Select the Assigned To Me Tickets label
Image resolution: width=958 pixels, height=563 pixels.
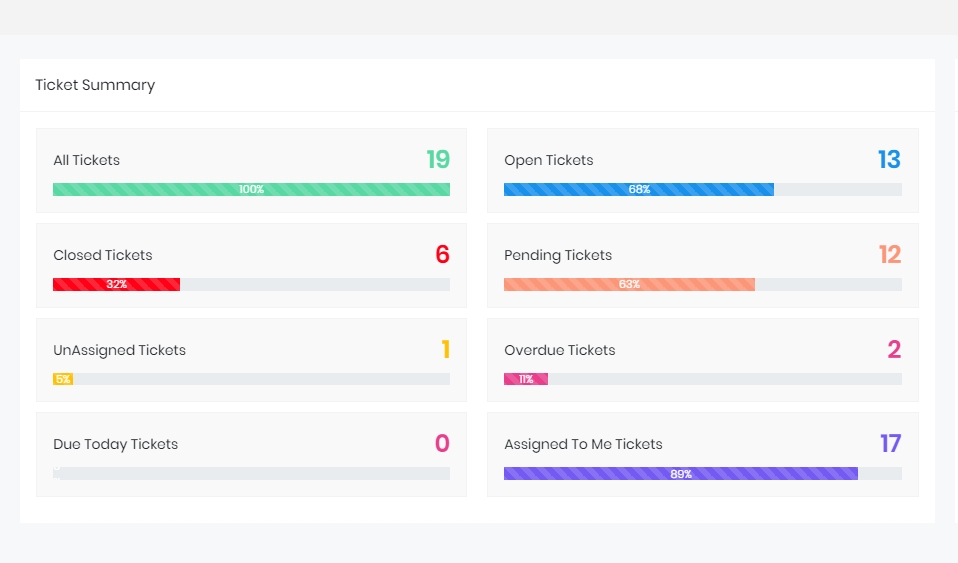point(583,444)
